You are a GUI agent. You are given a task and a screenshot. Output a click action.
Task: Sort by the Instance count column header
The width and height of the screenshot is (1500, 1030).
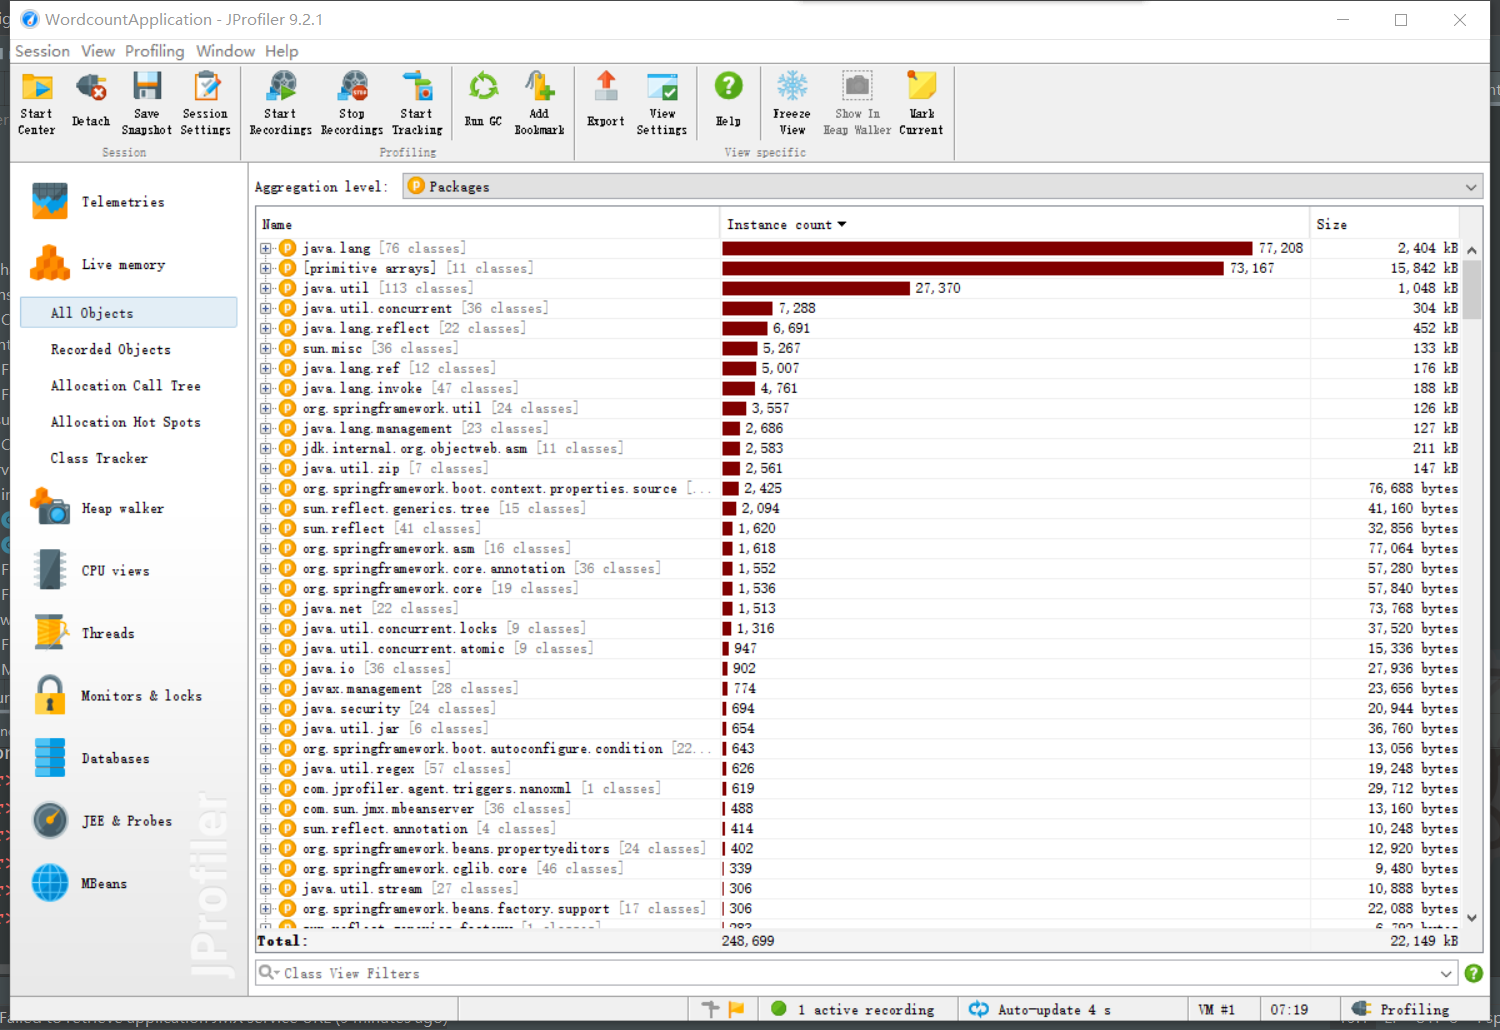coord(1014,225)
